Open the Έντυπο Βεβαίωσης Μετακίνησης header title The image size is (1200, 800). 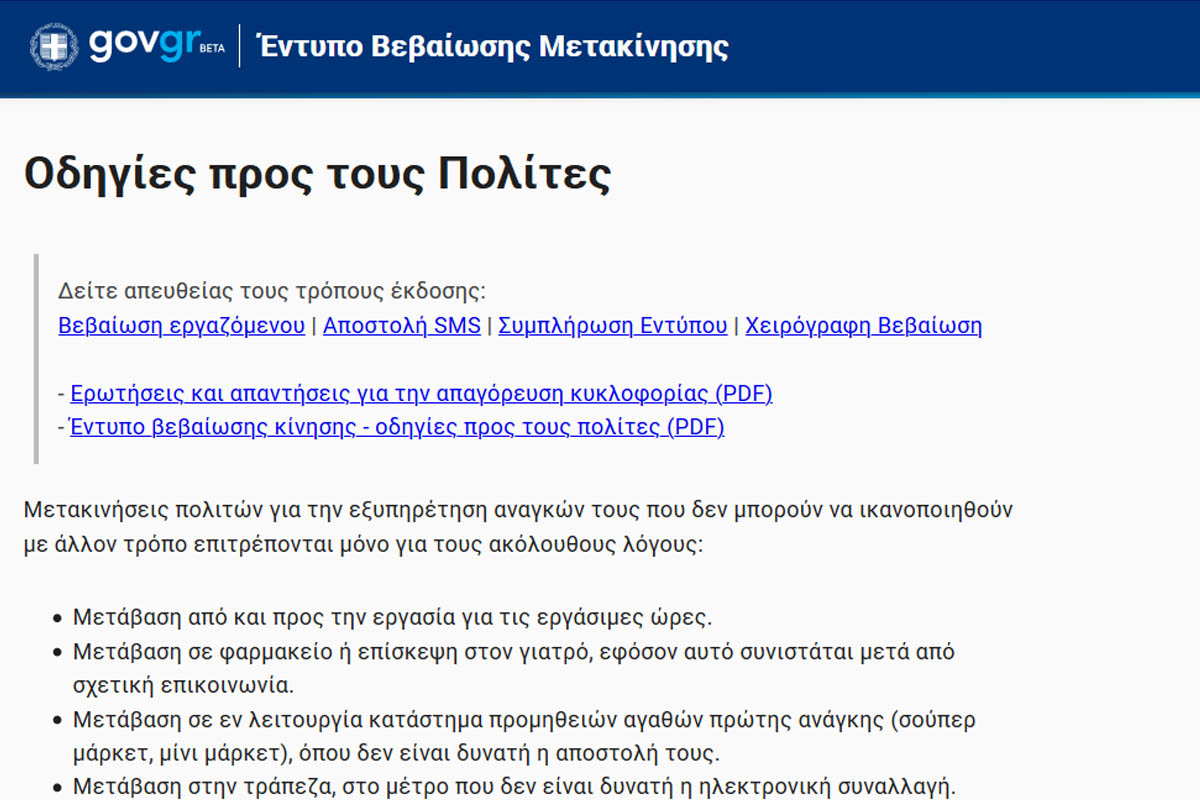coord(492,47)
